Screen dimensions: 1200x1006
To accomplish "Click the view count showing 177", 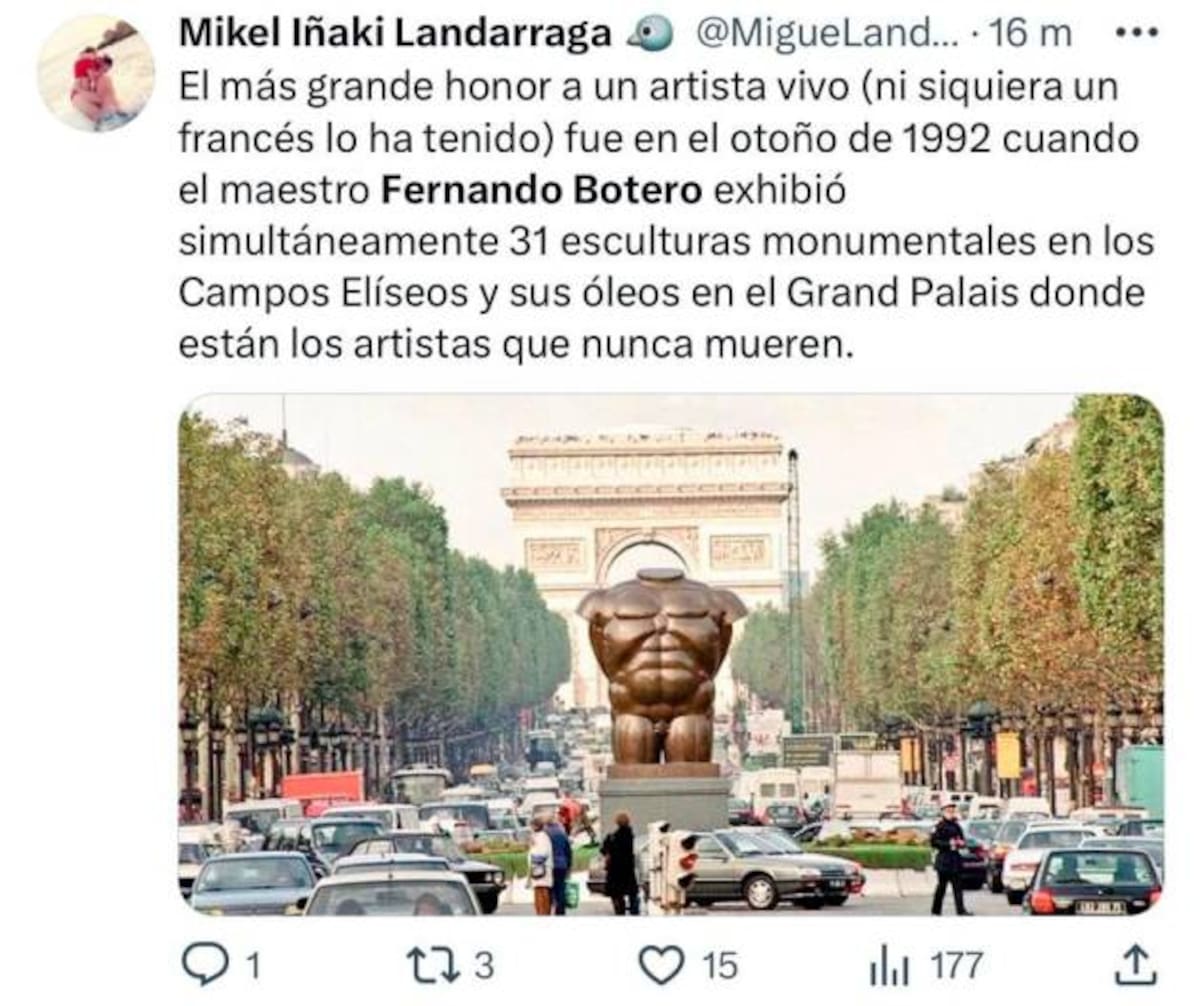I will 957,967.
